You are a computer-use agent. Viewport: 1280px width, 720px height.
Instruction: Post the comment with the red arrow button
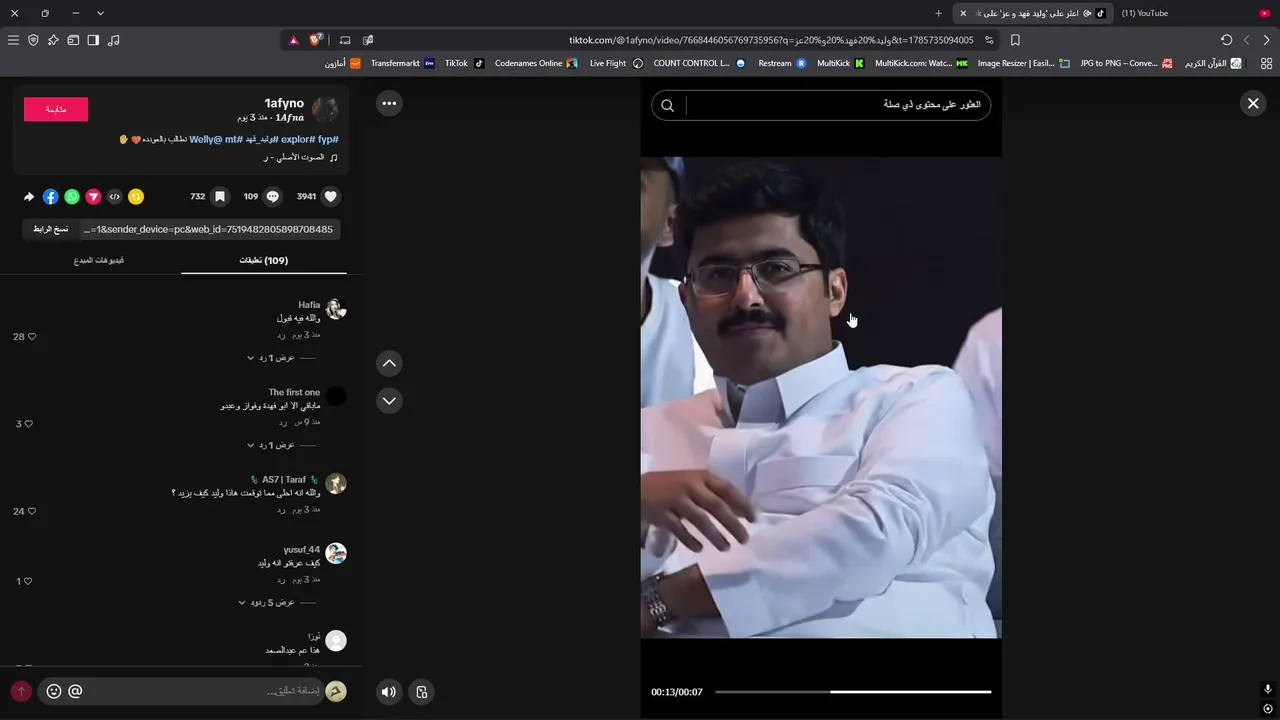(21, 691)
